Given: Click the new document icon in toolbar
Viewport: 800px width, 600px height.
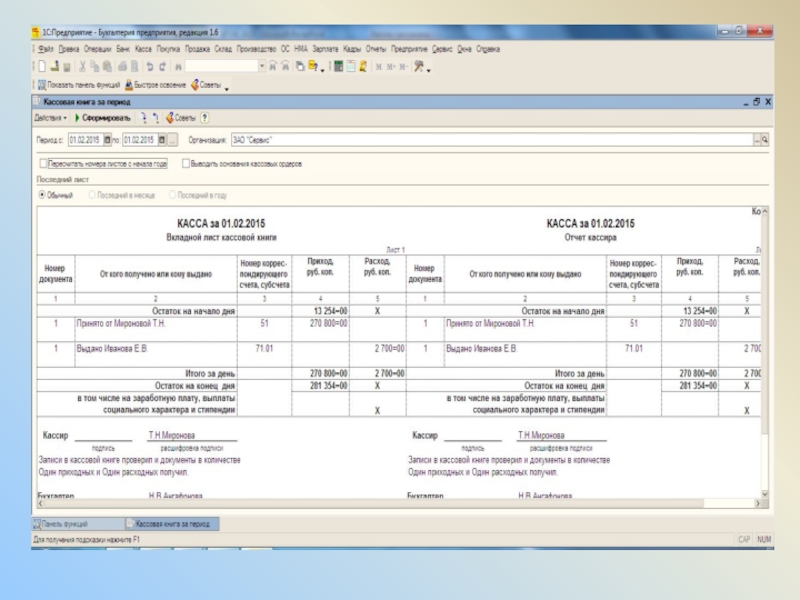Looking at the screenshot, I should pyautogui.click(x=43, y=67).
